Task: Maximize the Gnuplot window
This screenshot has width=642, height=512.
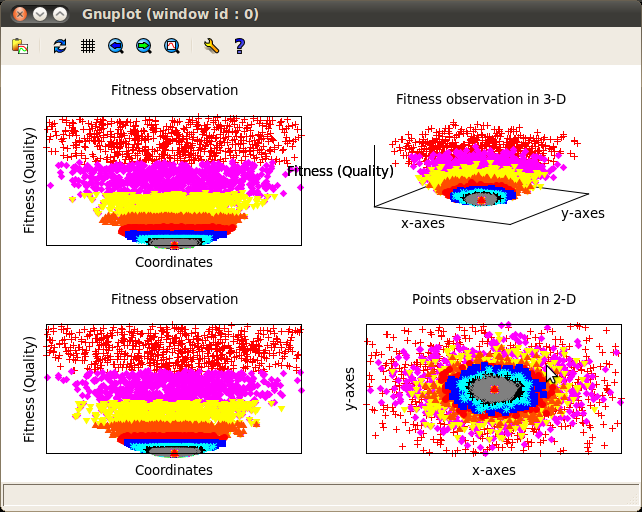Action: pos(61,14)
